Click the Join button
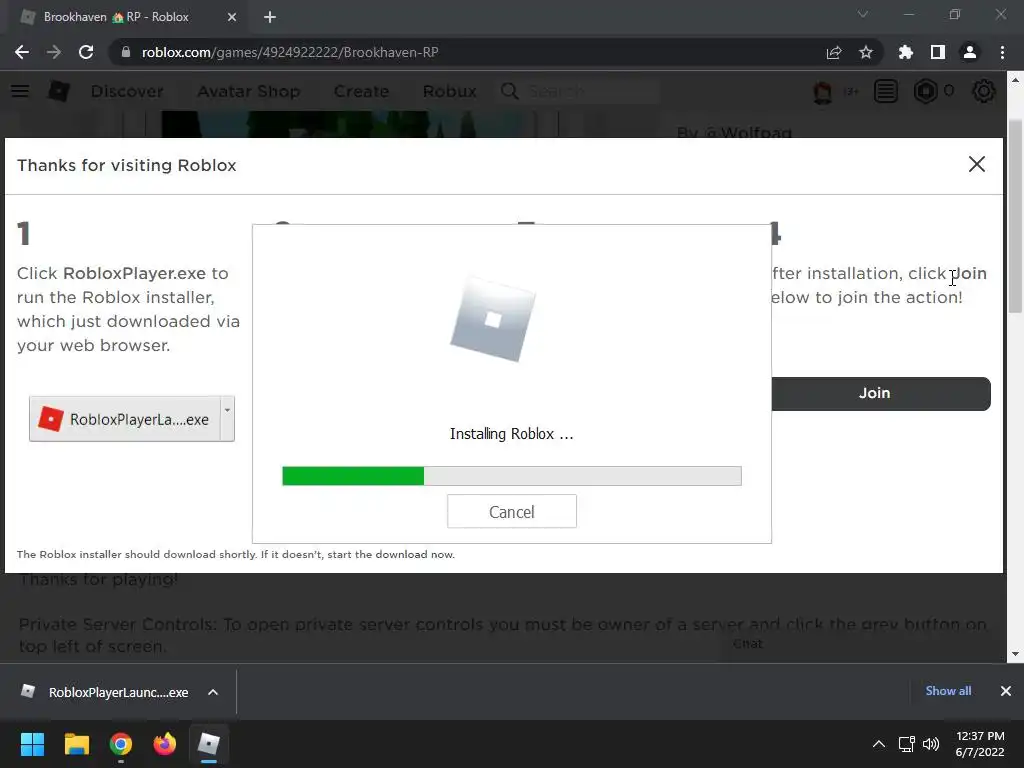This screenshot has height=768, width=1024. pyautogui.click(x=880, y=393)
